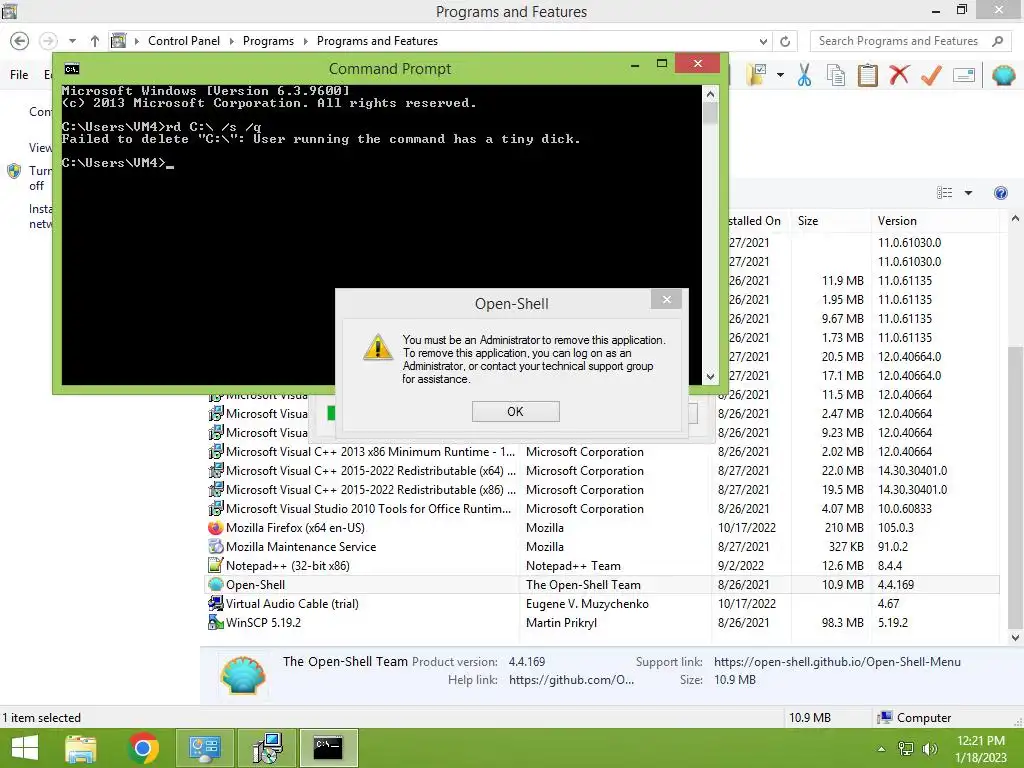This screenshot has width=1024, height=768.
Task: Expand the chevron after Programs breadcrumb
Action: (305, 41)
